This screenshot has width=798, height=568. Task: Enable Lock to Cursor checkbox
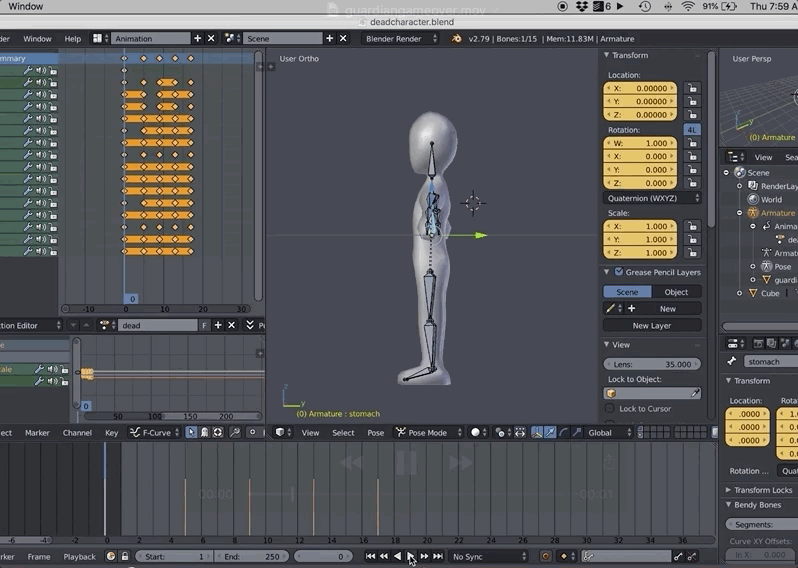[610, 409]
